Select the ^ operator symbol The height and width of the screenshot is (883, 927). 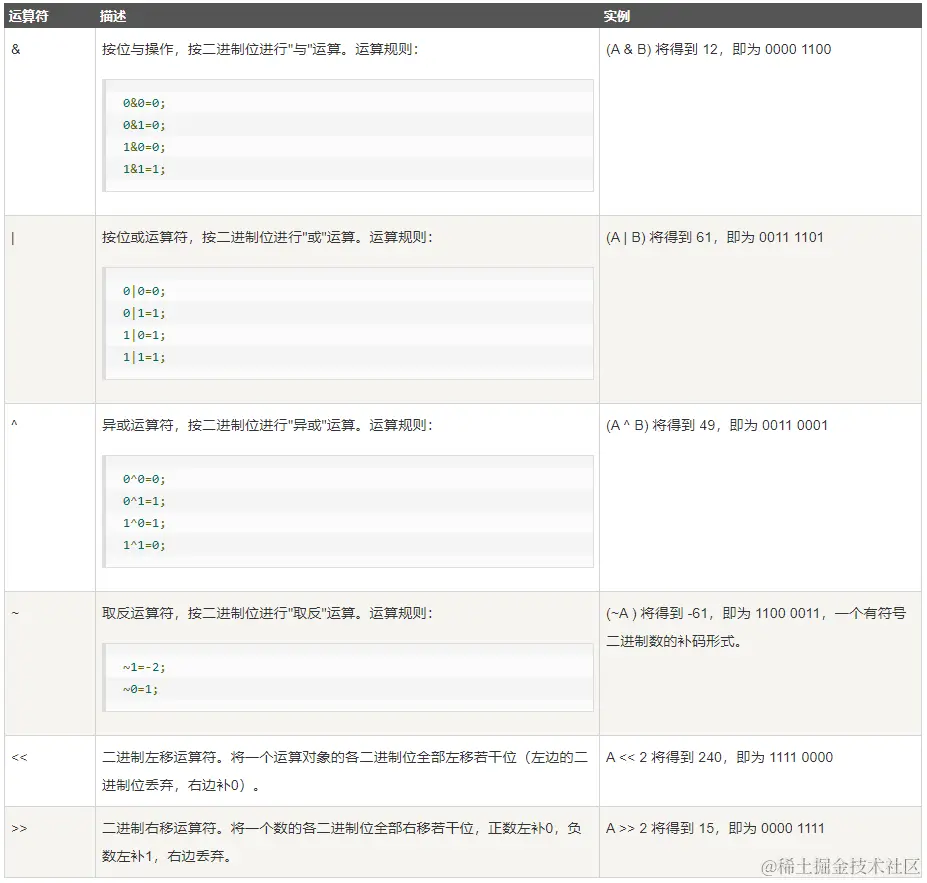(12, 424)
